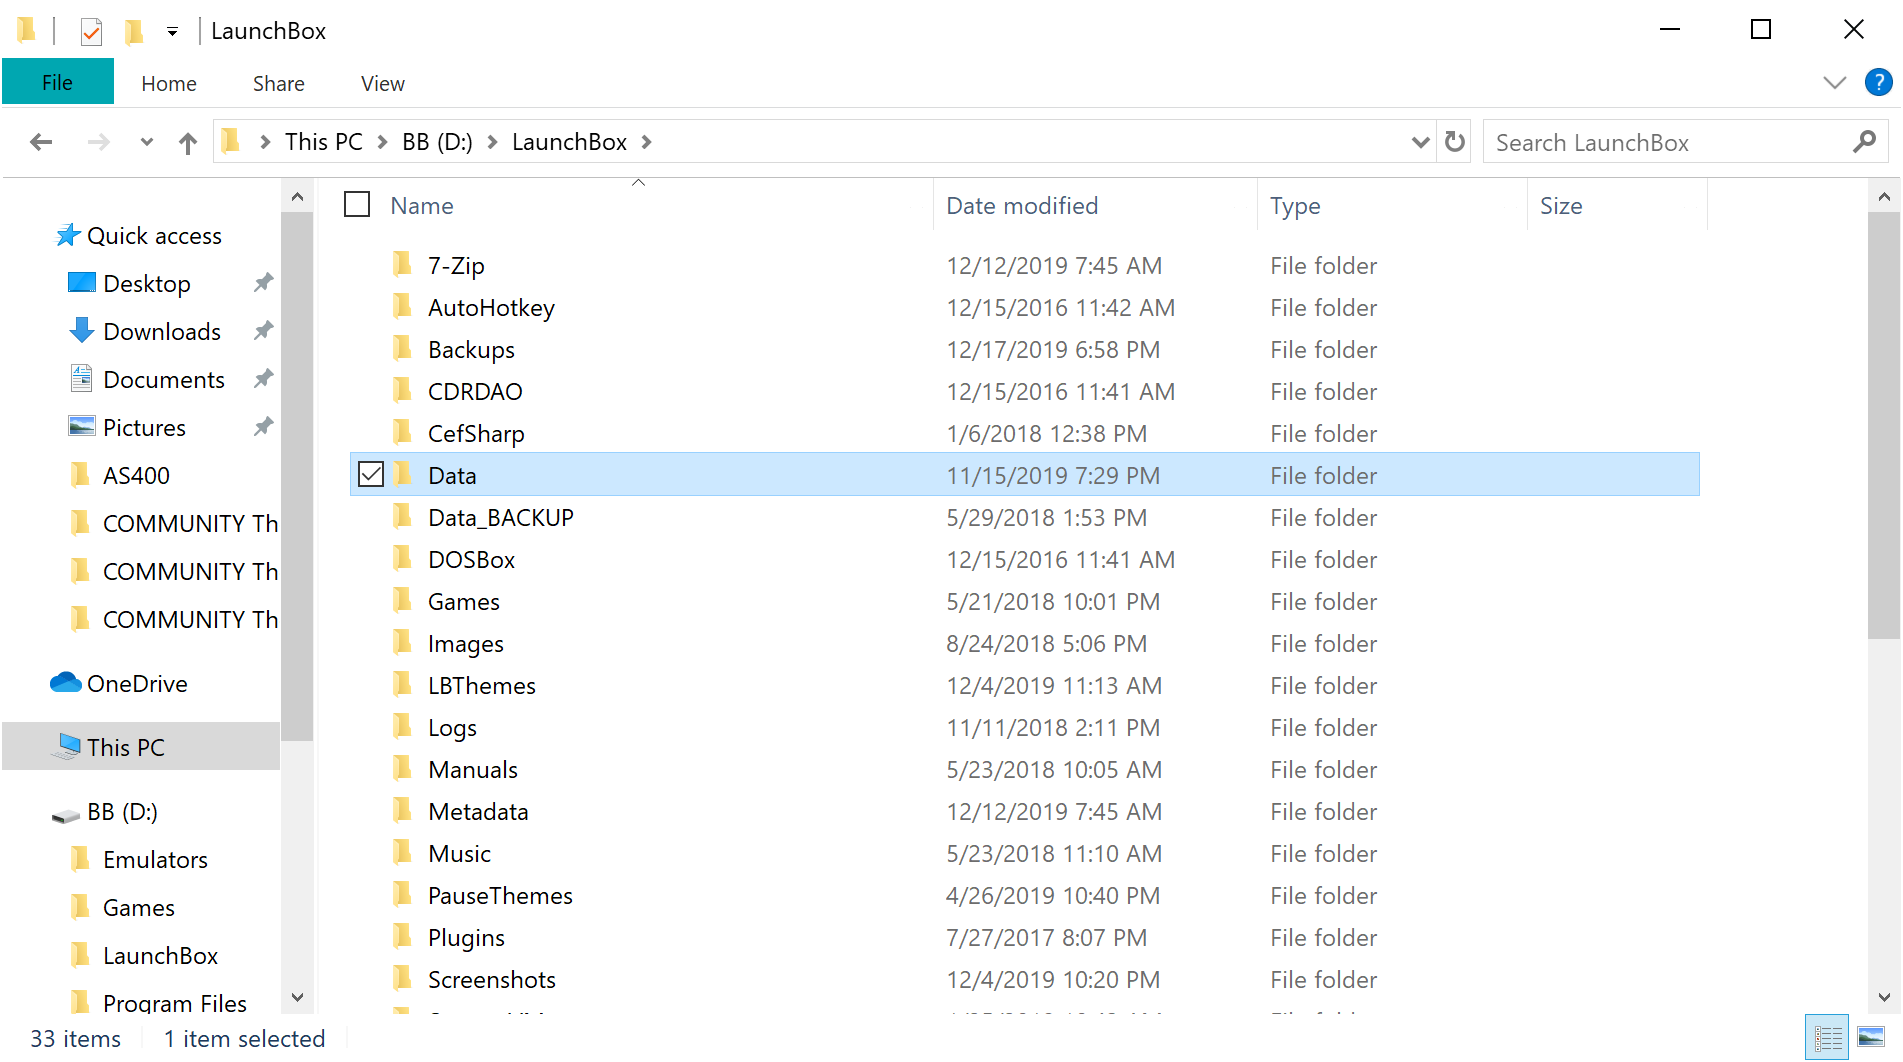Image resolution: width=1903 pixels, height=1062 pixels.
Task: Switch to Large icons view layout
Action: tap(1871, 1038)
